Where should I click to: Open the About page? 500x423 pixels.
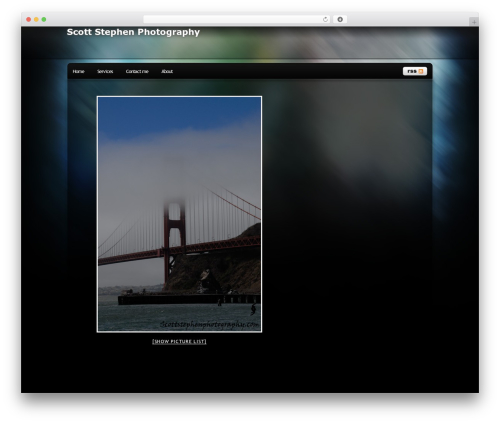coord(167,71)
